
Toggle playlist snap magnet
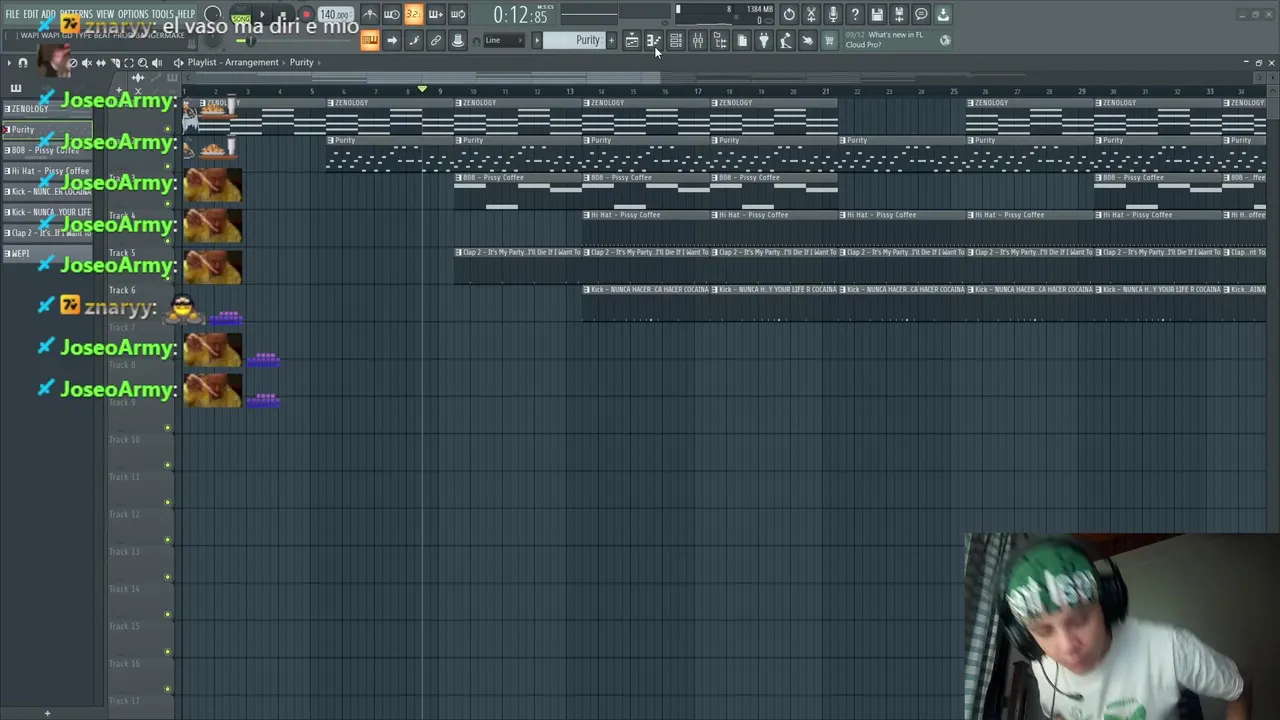pyautogui.click(x=22, y=62)
